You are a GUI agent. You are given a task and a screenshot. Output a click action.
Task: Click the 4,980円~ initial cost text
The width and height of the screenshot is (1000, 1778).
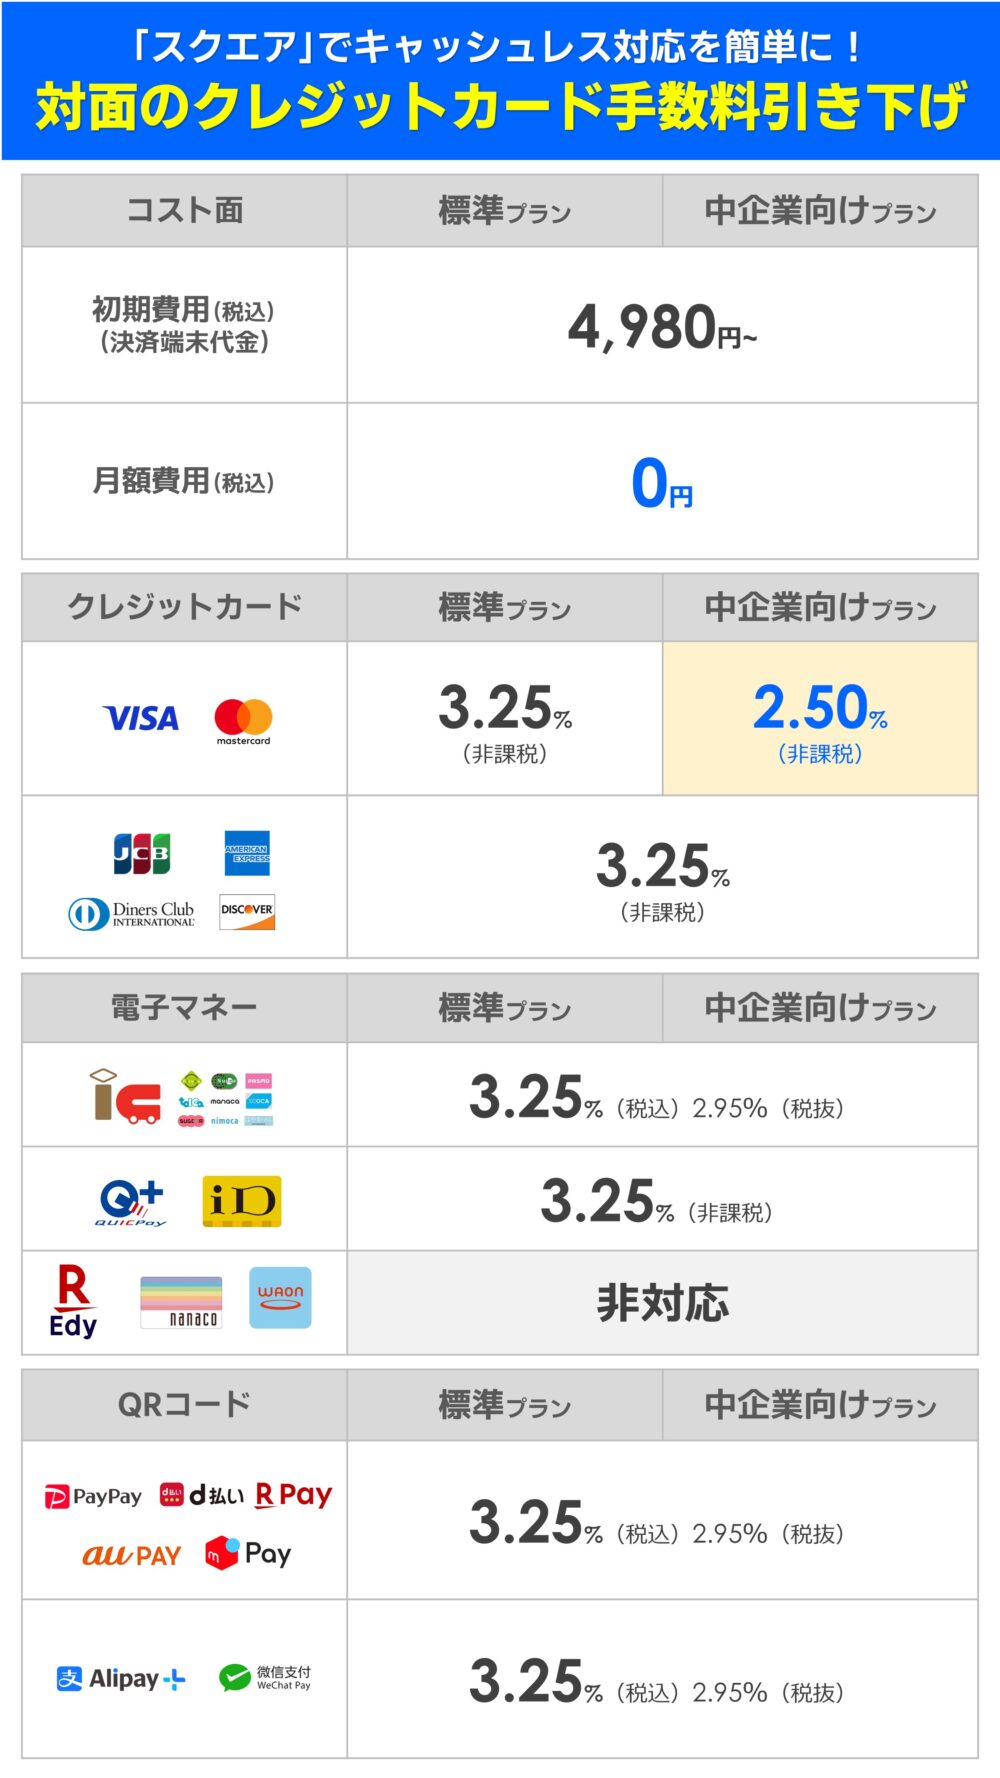(662, 328)
